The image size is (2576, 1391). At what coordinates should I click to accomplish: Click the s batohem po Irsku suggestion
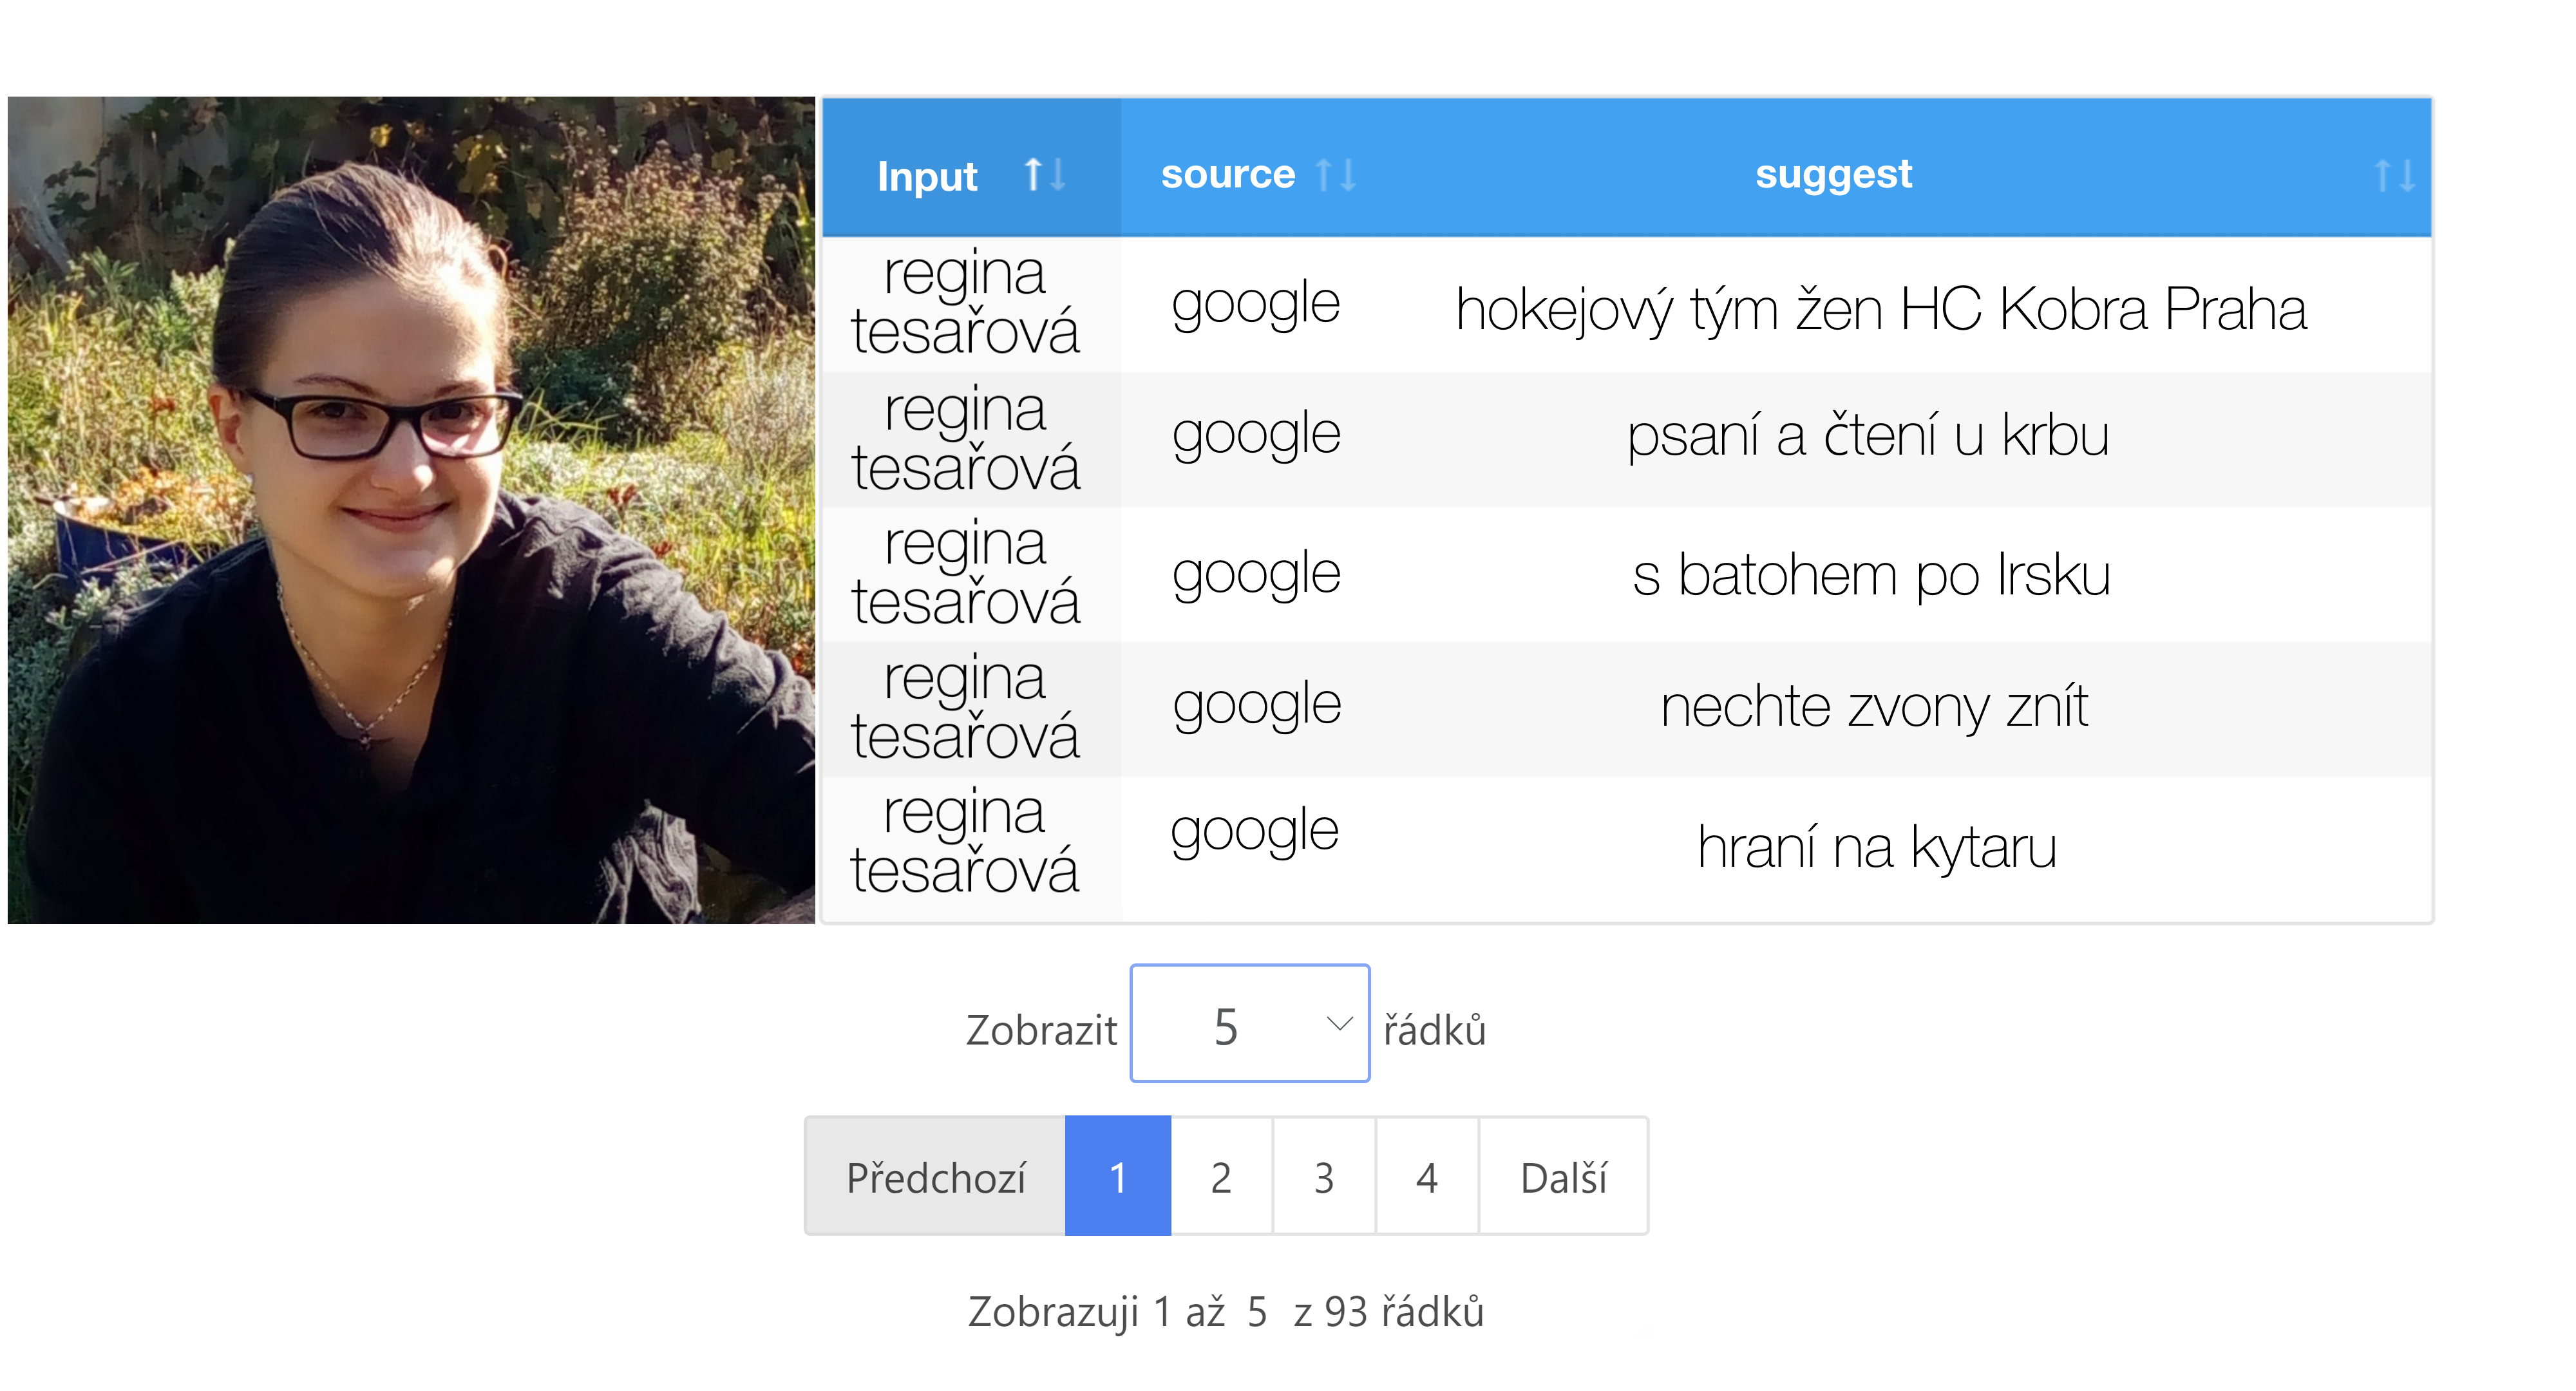click(1871, 575)
